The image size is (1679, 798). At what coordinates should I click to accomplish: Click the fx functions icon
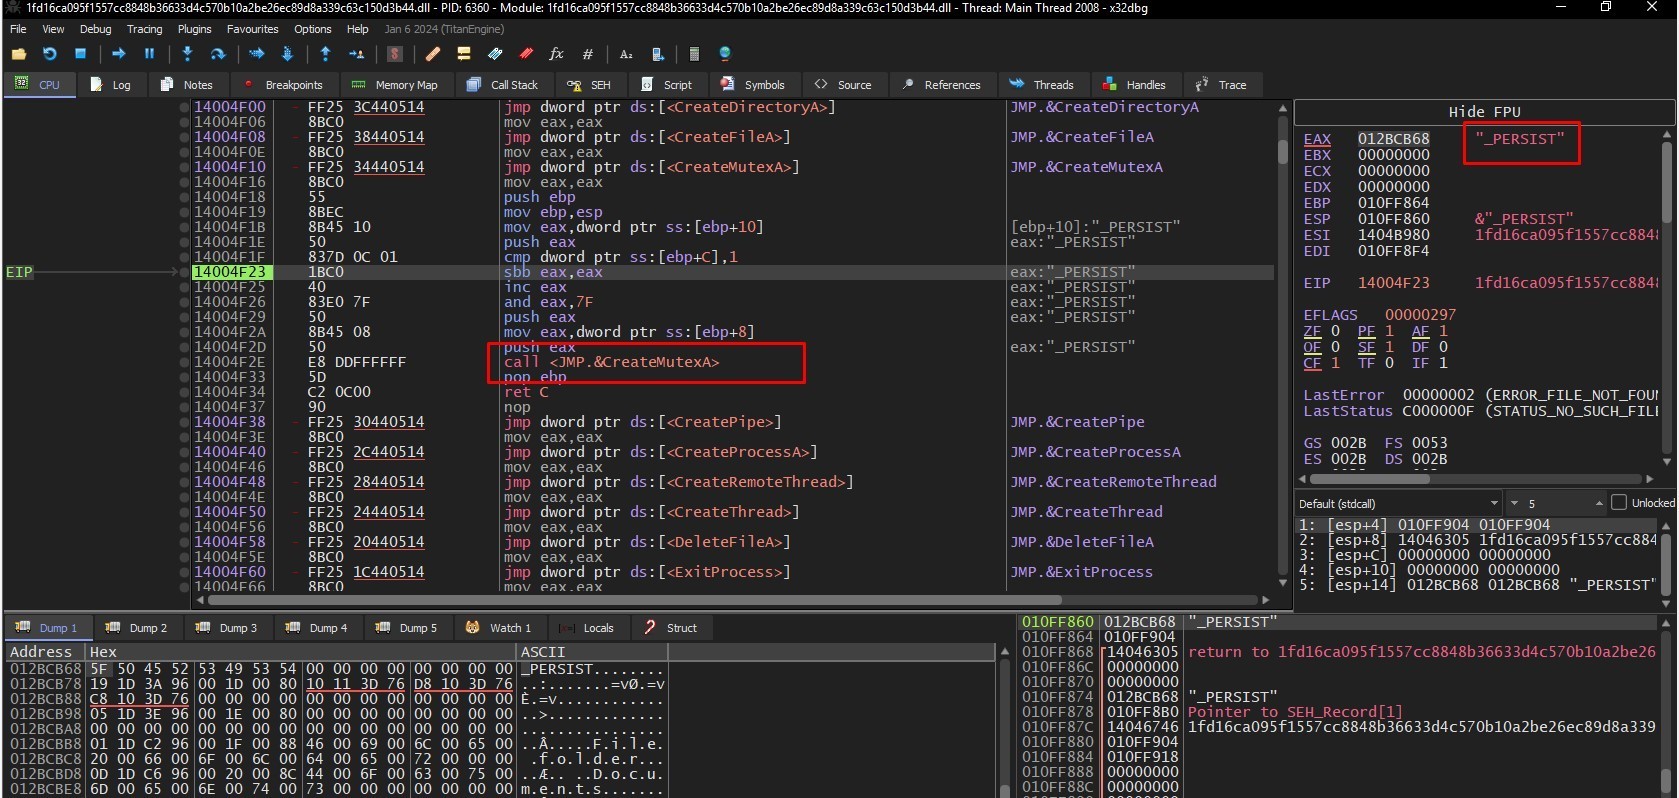click(556, 54)
